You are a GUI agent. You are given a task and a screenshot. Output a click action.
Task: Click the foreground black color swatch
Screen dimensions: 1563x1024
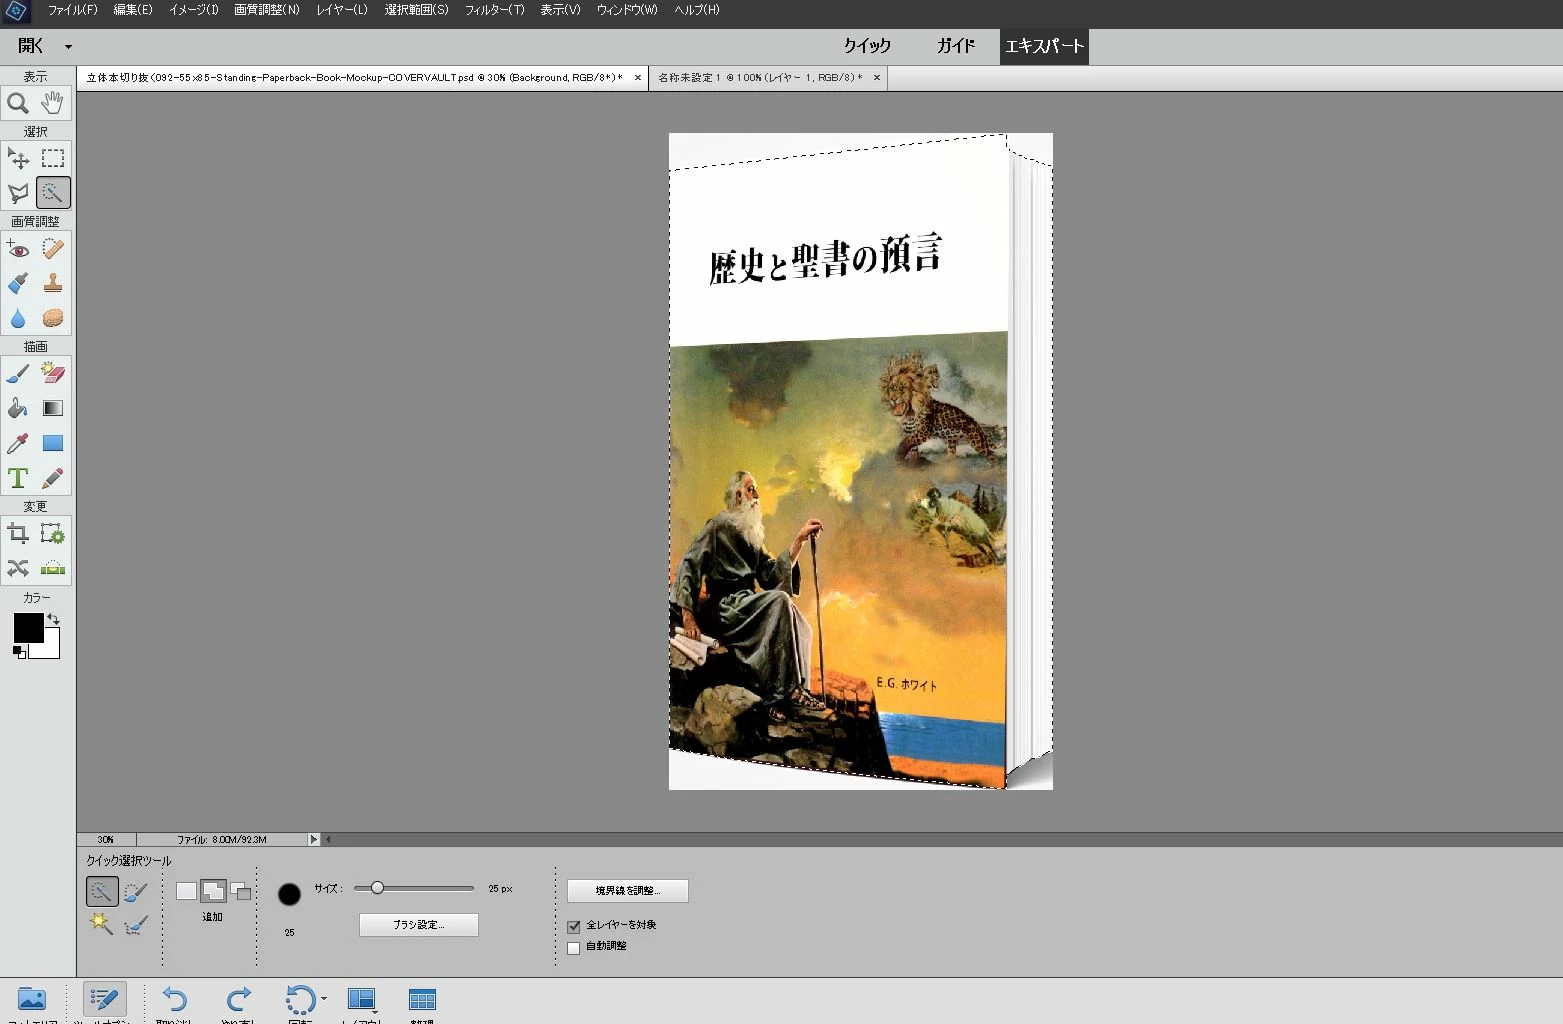[28, 628]
